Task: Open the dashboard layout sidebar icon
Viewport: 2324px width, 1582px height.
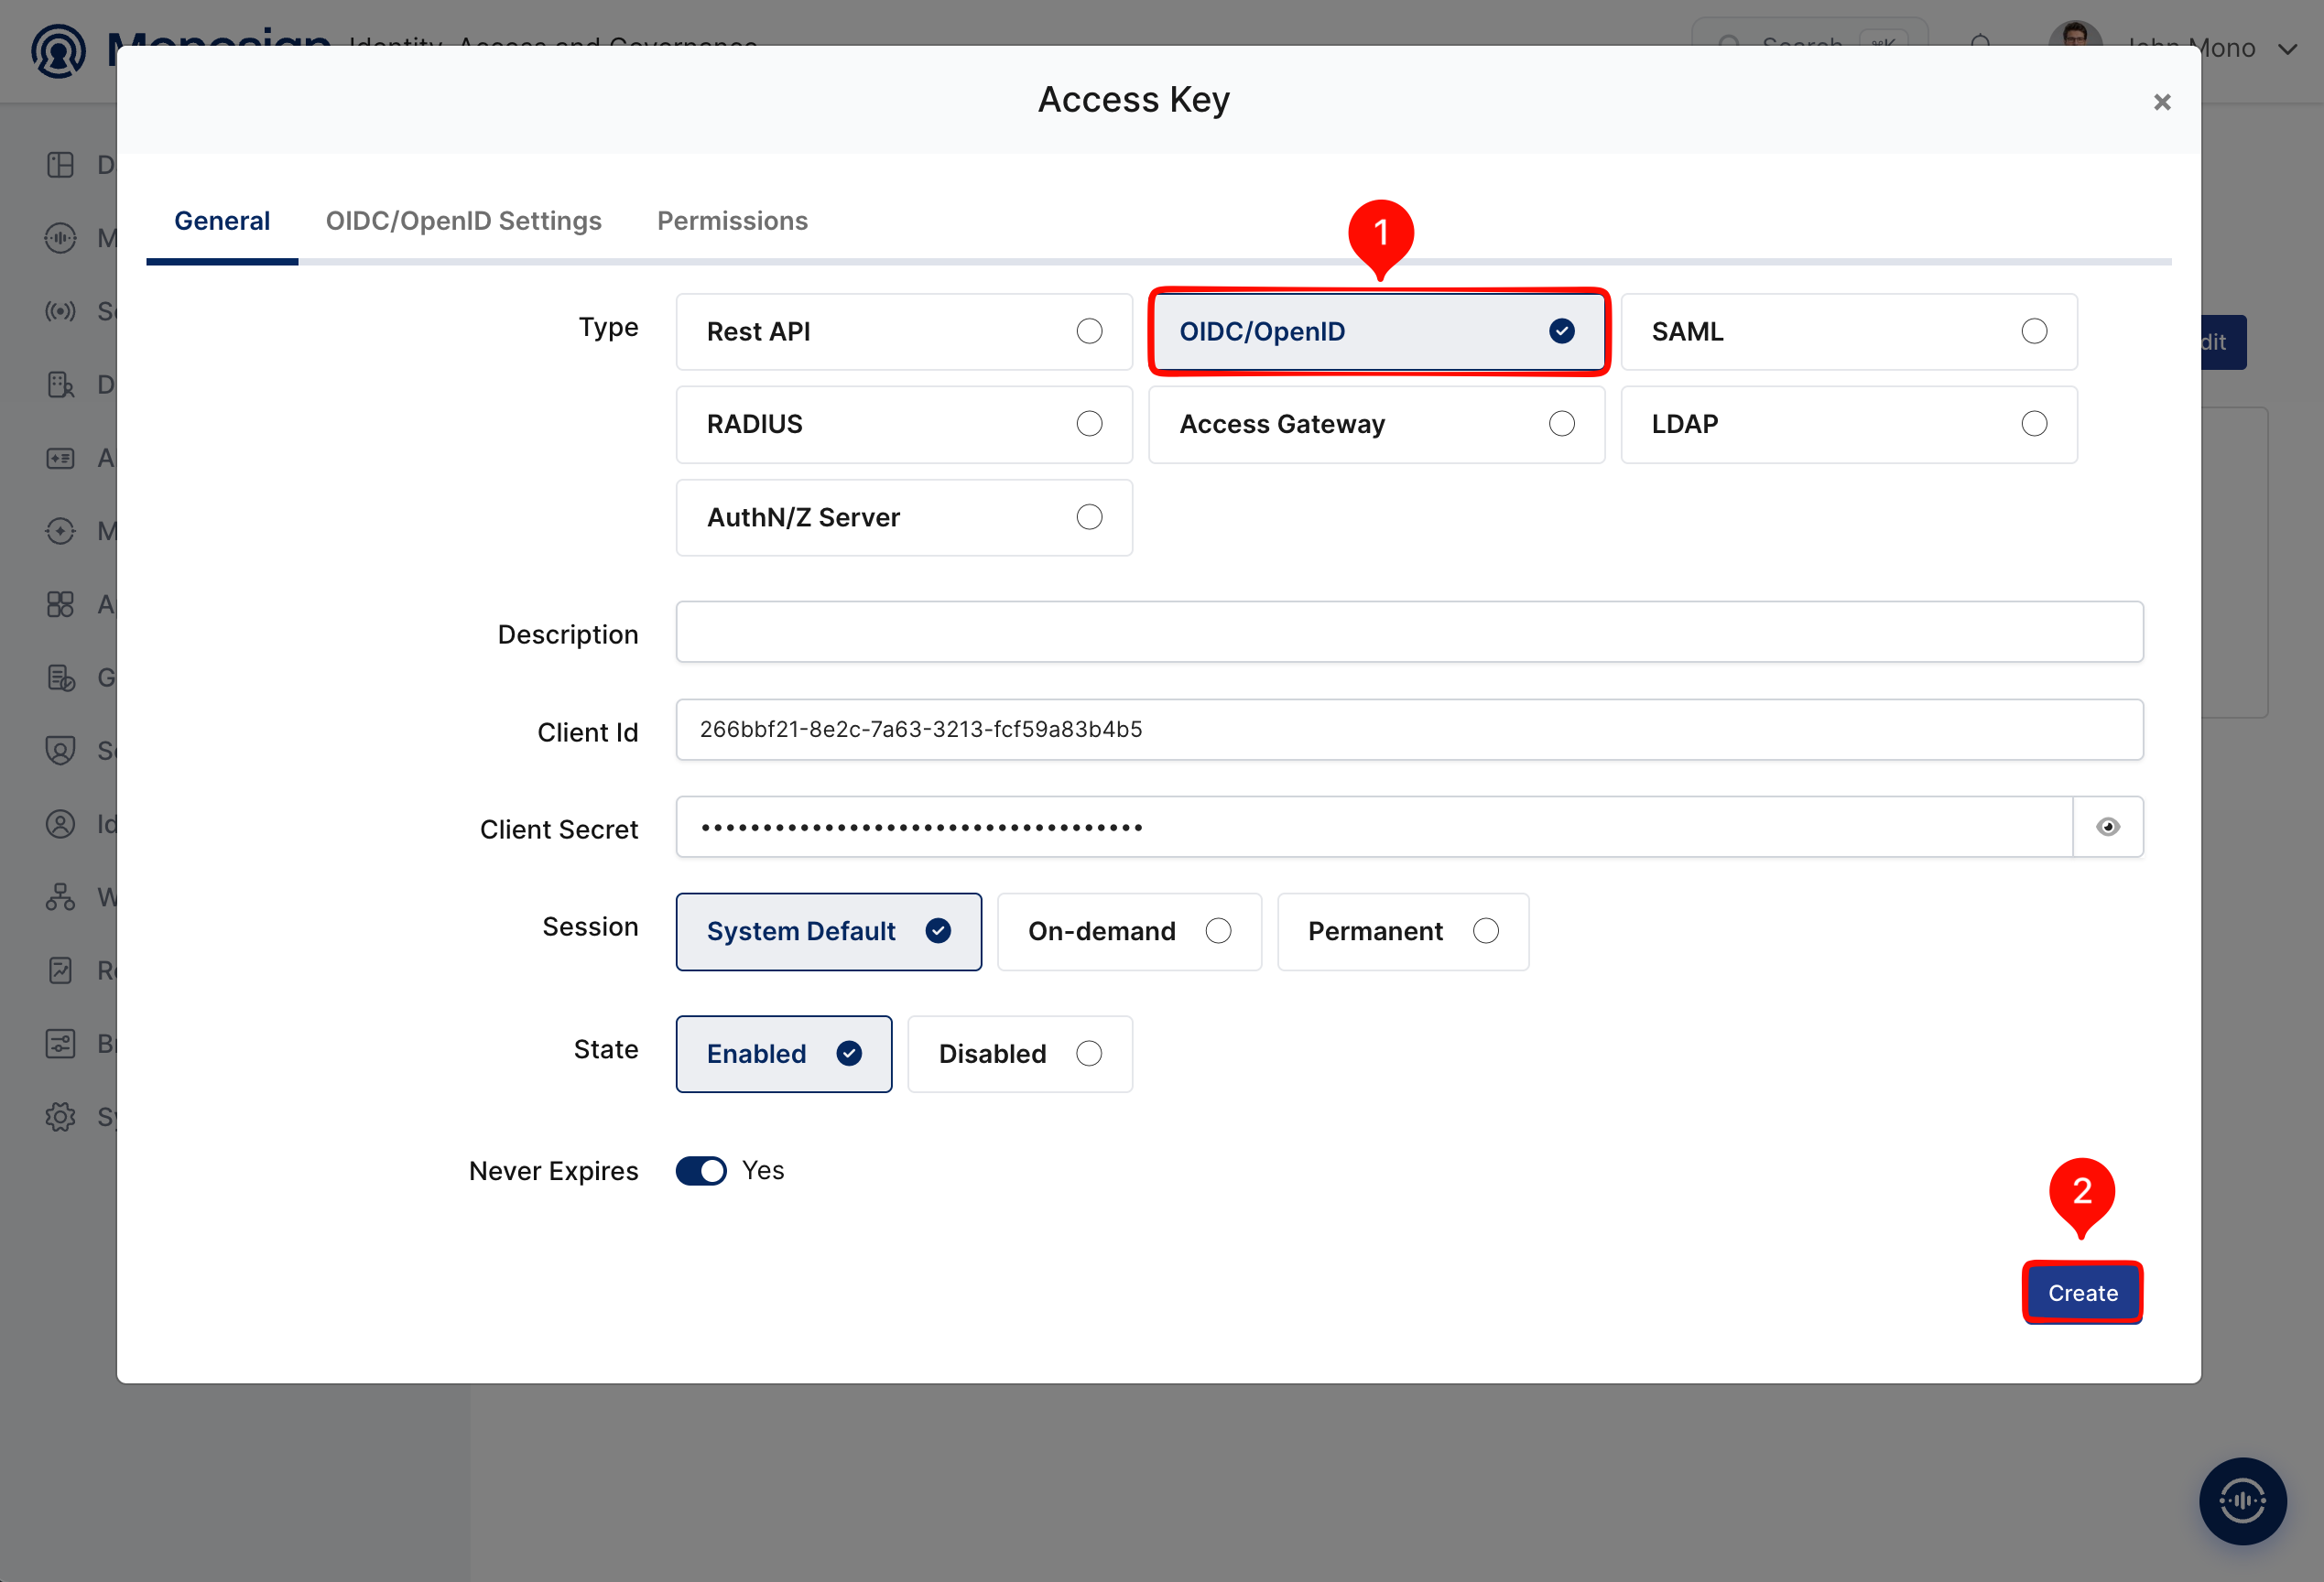Action: click(61, 165)
